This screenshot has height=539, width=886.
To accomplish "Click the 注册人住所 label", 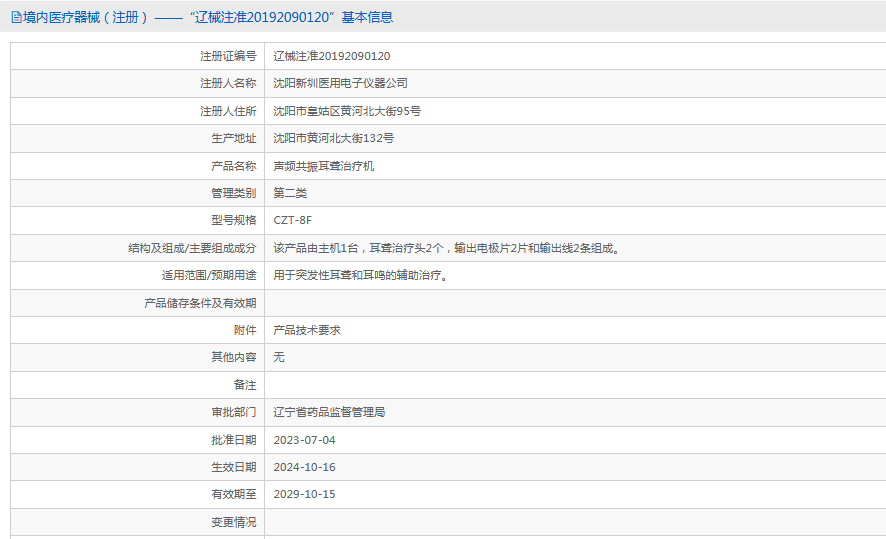I will (x=228, y=111).
